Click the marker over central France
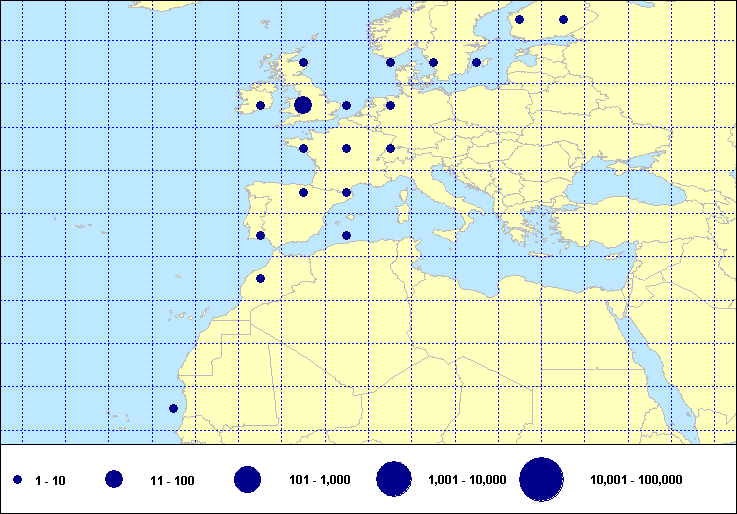The image size is (737, 514). (x=346, y=149)
